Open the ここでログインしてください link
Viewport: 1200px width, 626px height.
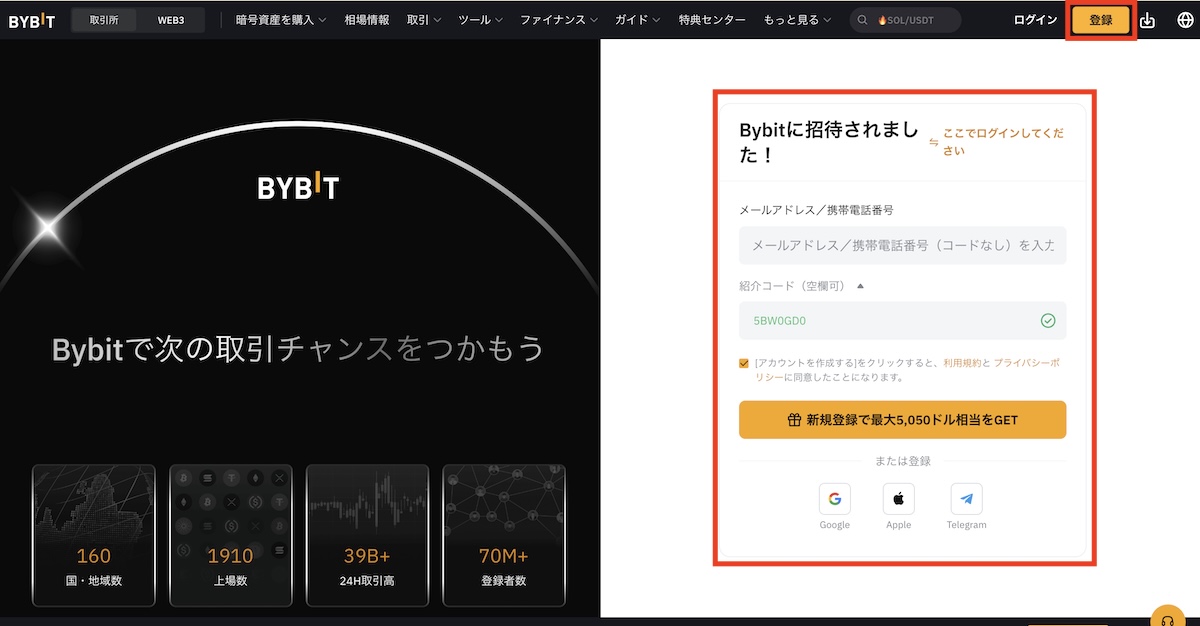click(1003, 142)
